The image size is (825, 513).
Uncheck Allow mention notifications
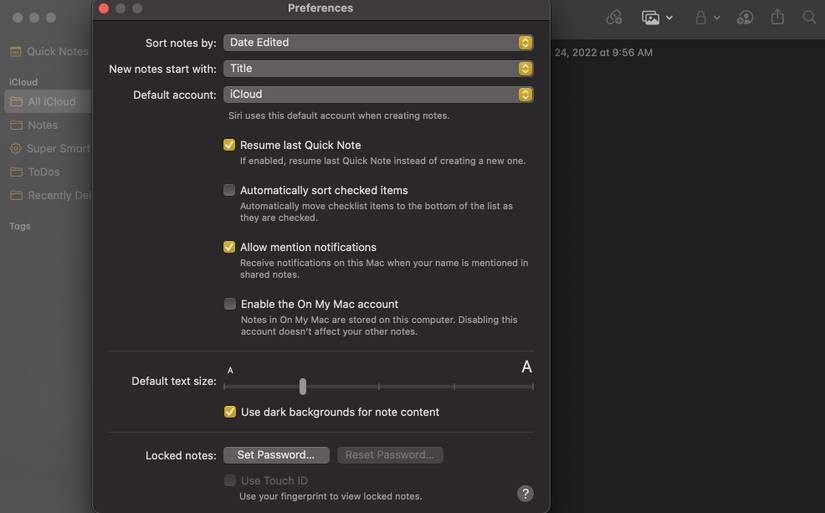[x=229, y=247]
